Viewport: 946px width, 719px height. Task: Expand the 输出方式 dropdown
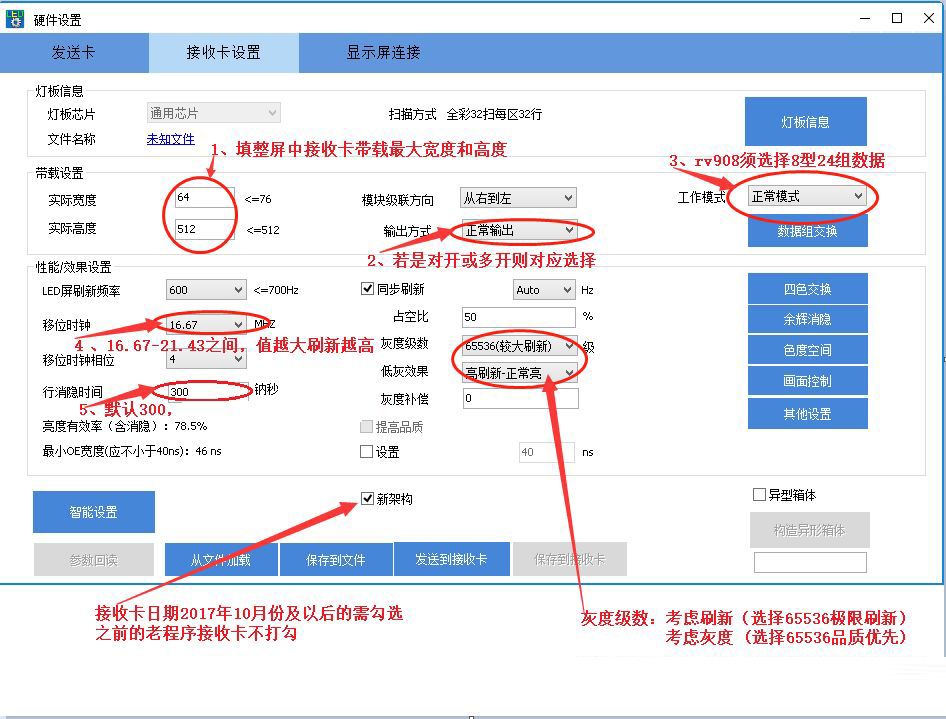519,230
